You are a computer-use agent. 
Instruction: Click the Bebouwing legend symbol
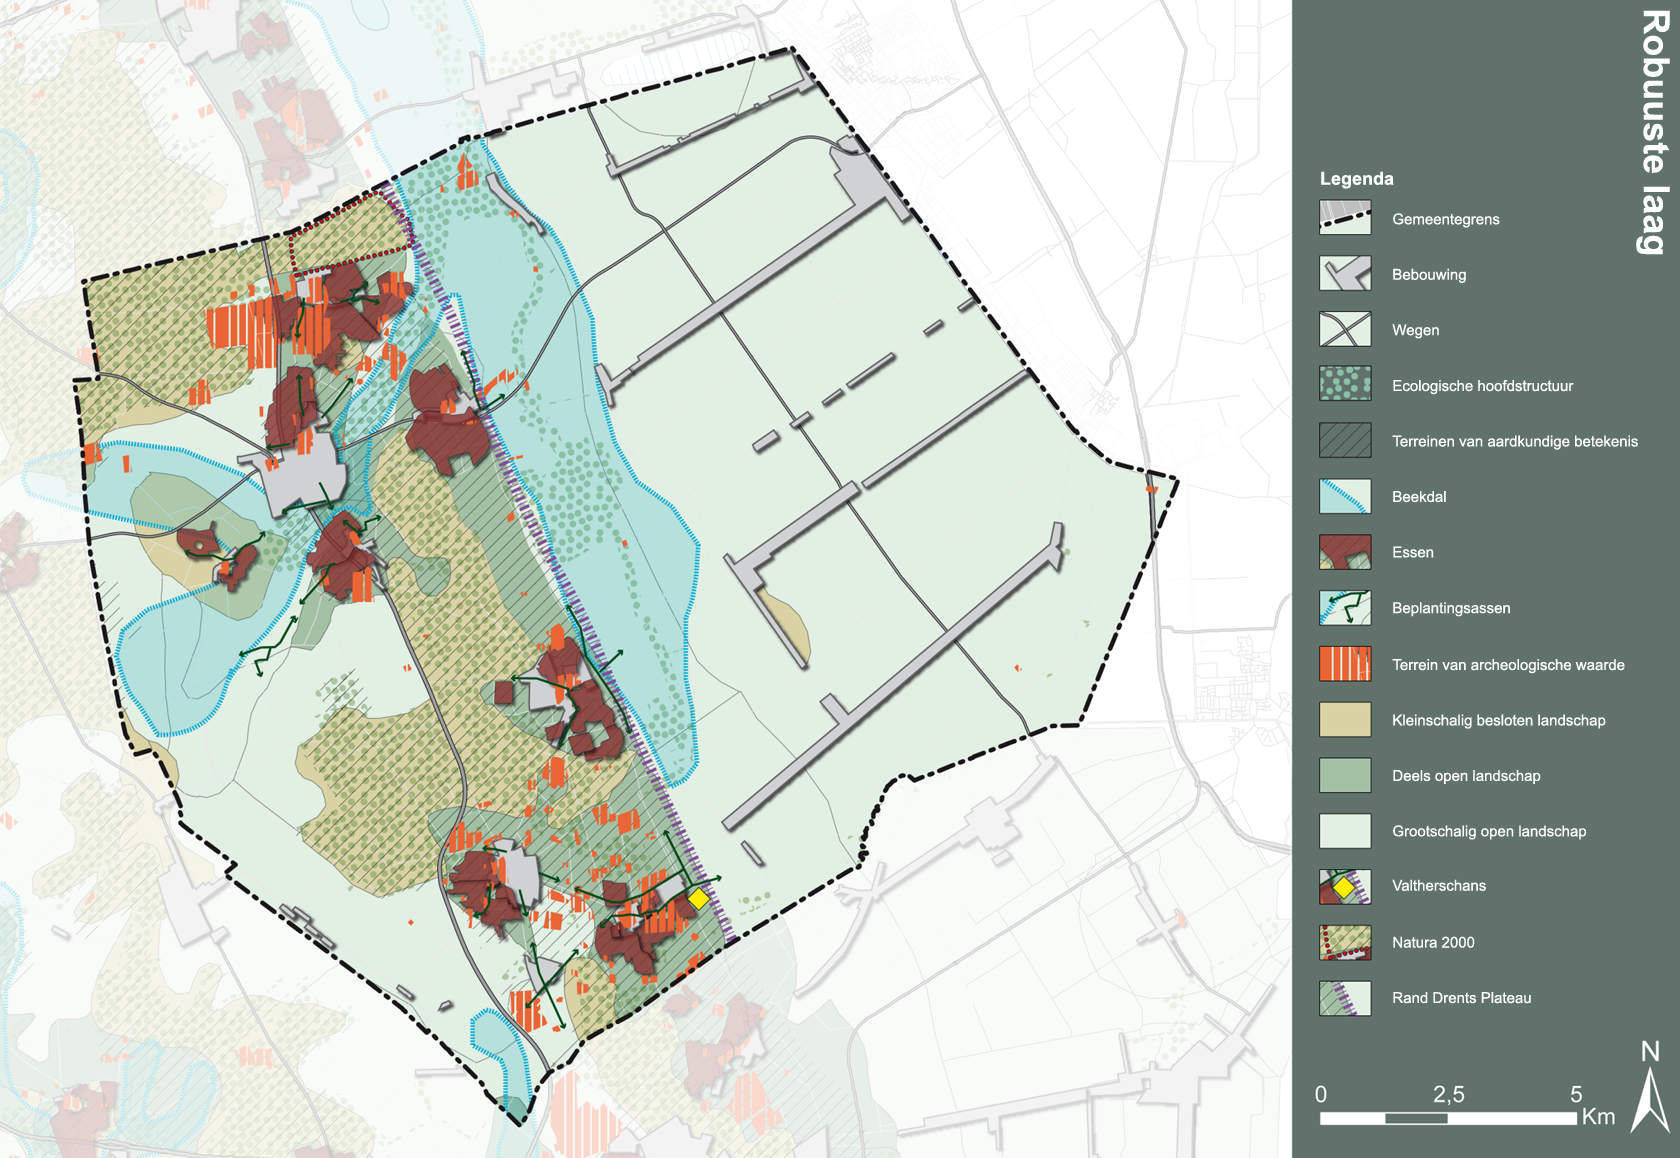click(x=1344, y=274)
